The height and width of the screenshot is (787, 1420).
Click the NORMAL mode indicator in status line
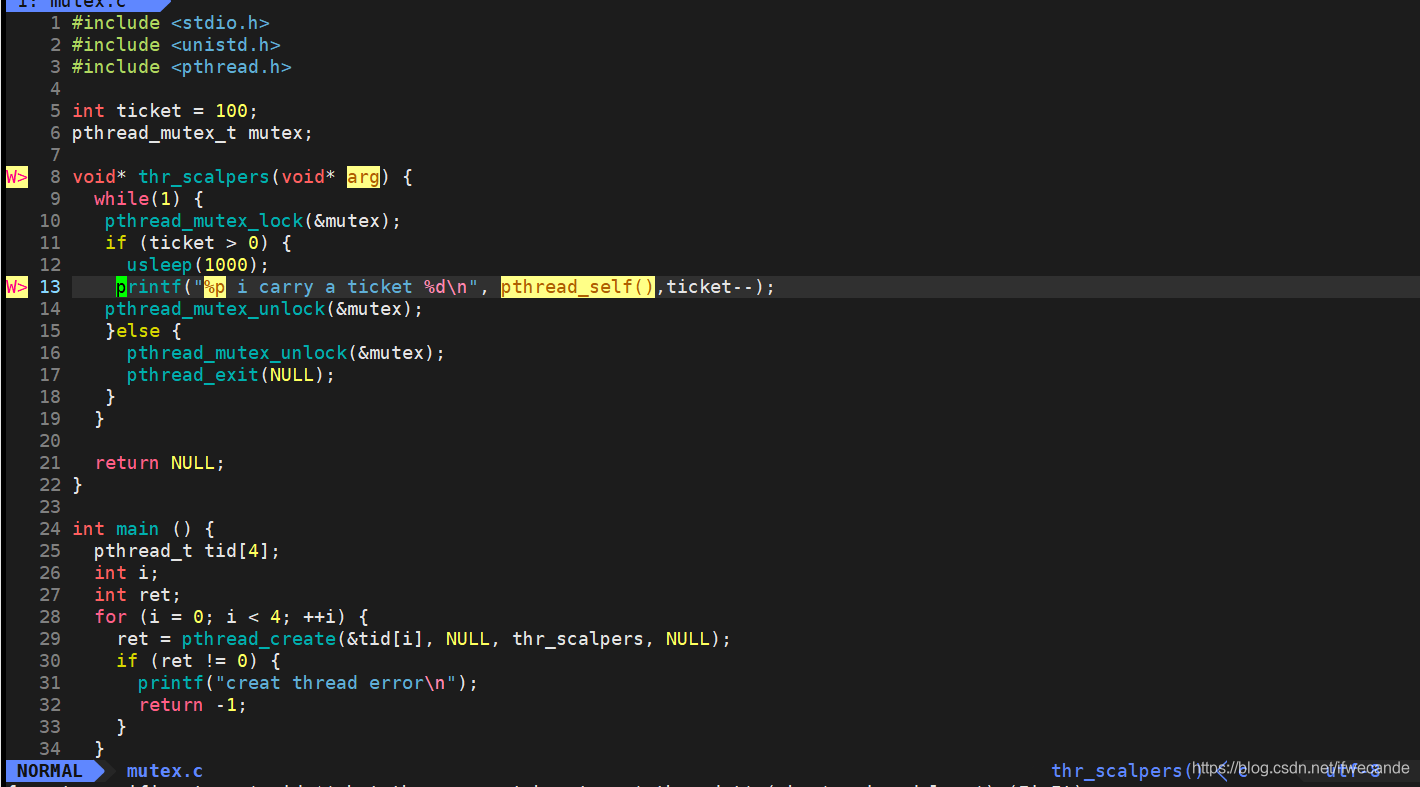coord(49,771)
